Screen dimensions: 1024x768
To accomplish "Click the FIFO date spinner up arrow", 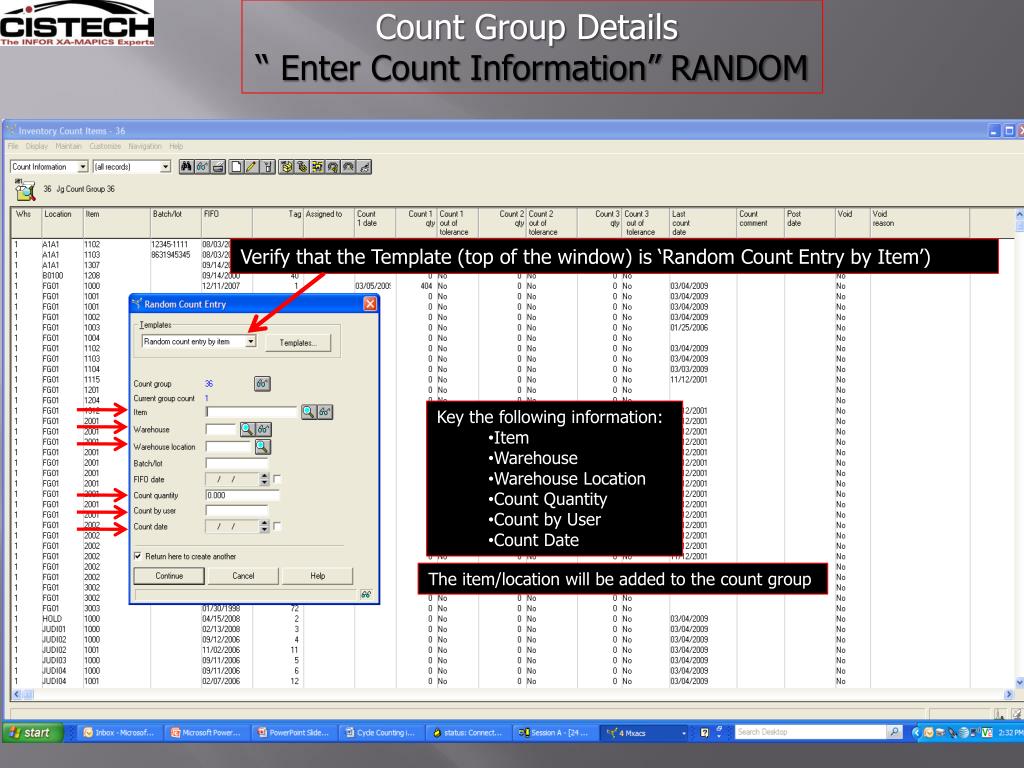I will tap(264, 476).
